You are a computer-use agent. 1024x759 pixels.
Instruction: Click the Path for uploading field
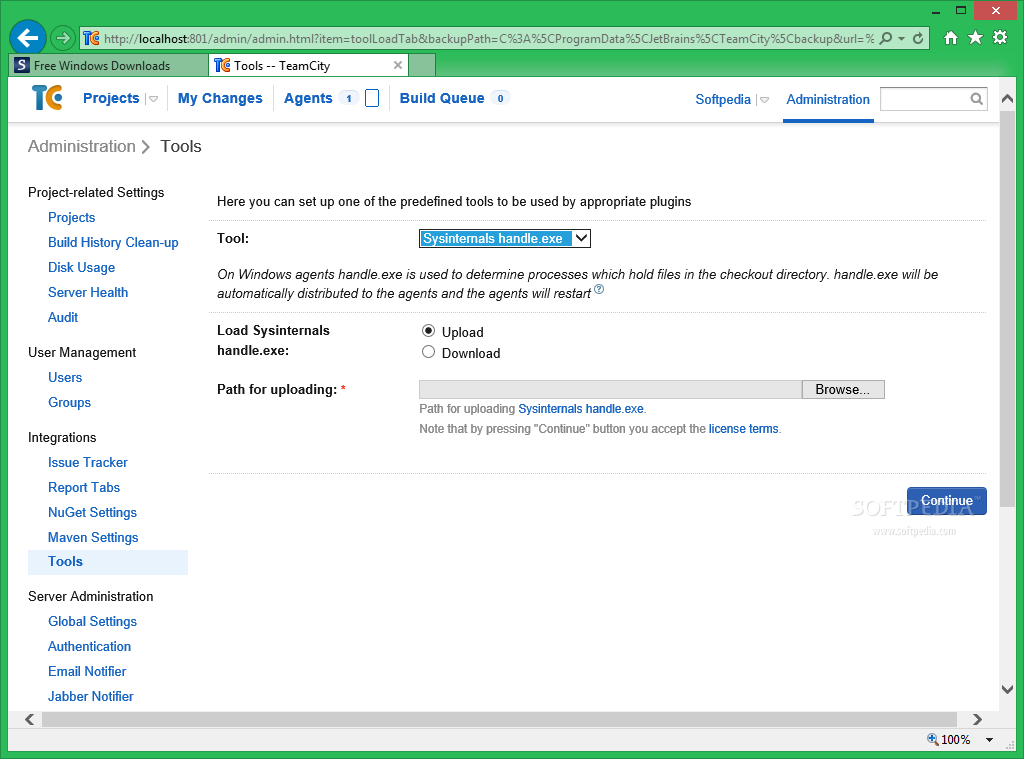(610, 389)
